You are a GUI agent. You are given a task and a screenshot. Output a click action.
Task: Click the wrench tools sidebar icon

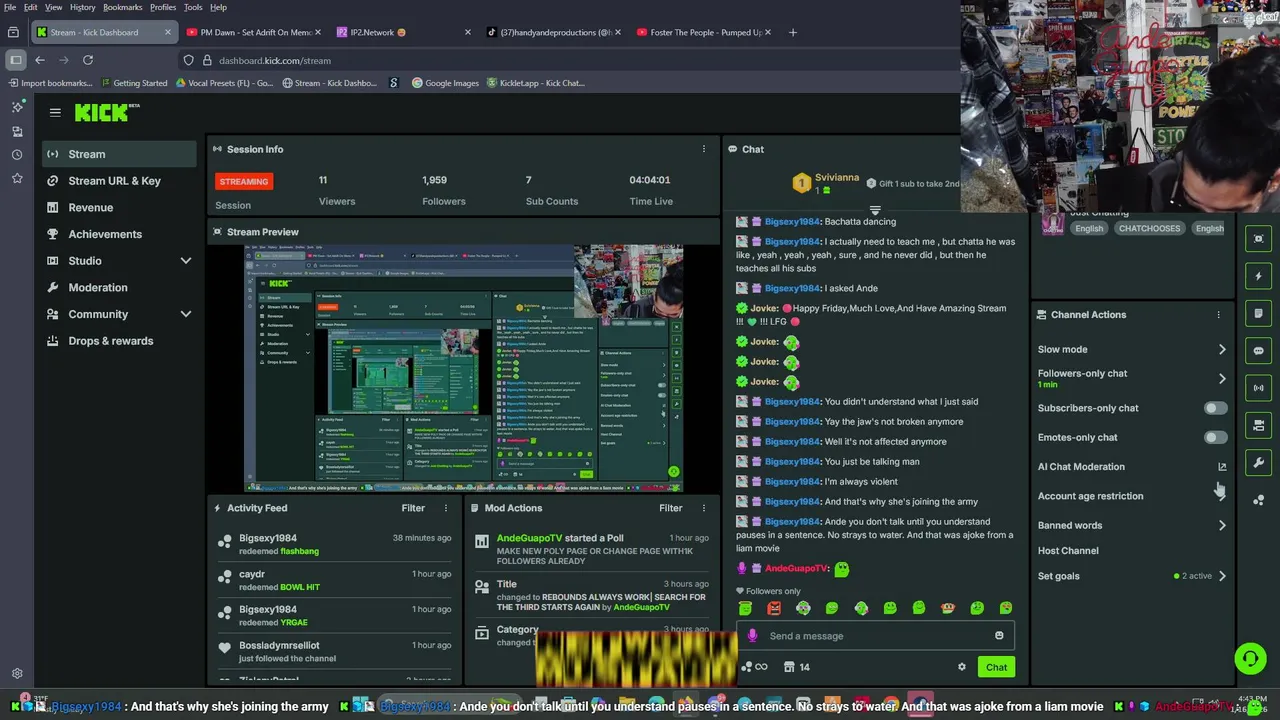click(1258, 462)
